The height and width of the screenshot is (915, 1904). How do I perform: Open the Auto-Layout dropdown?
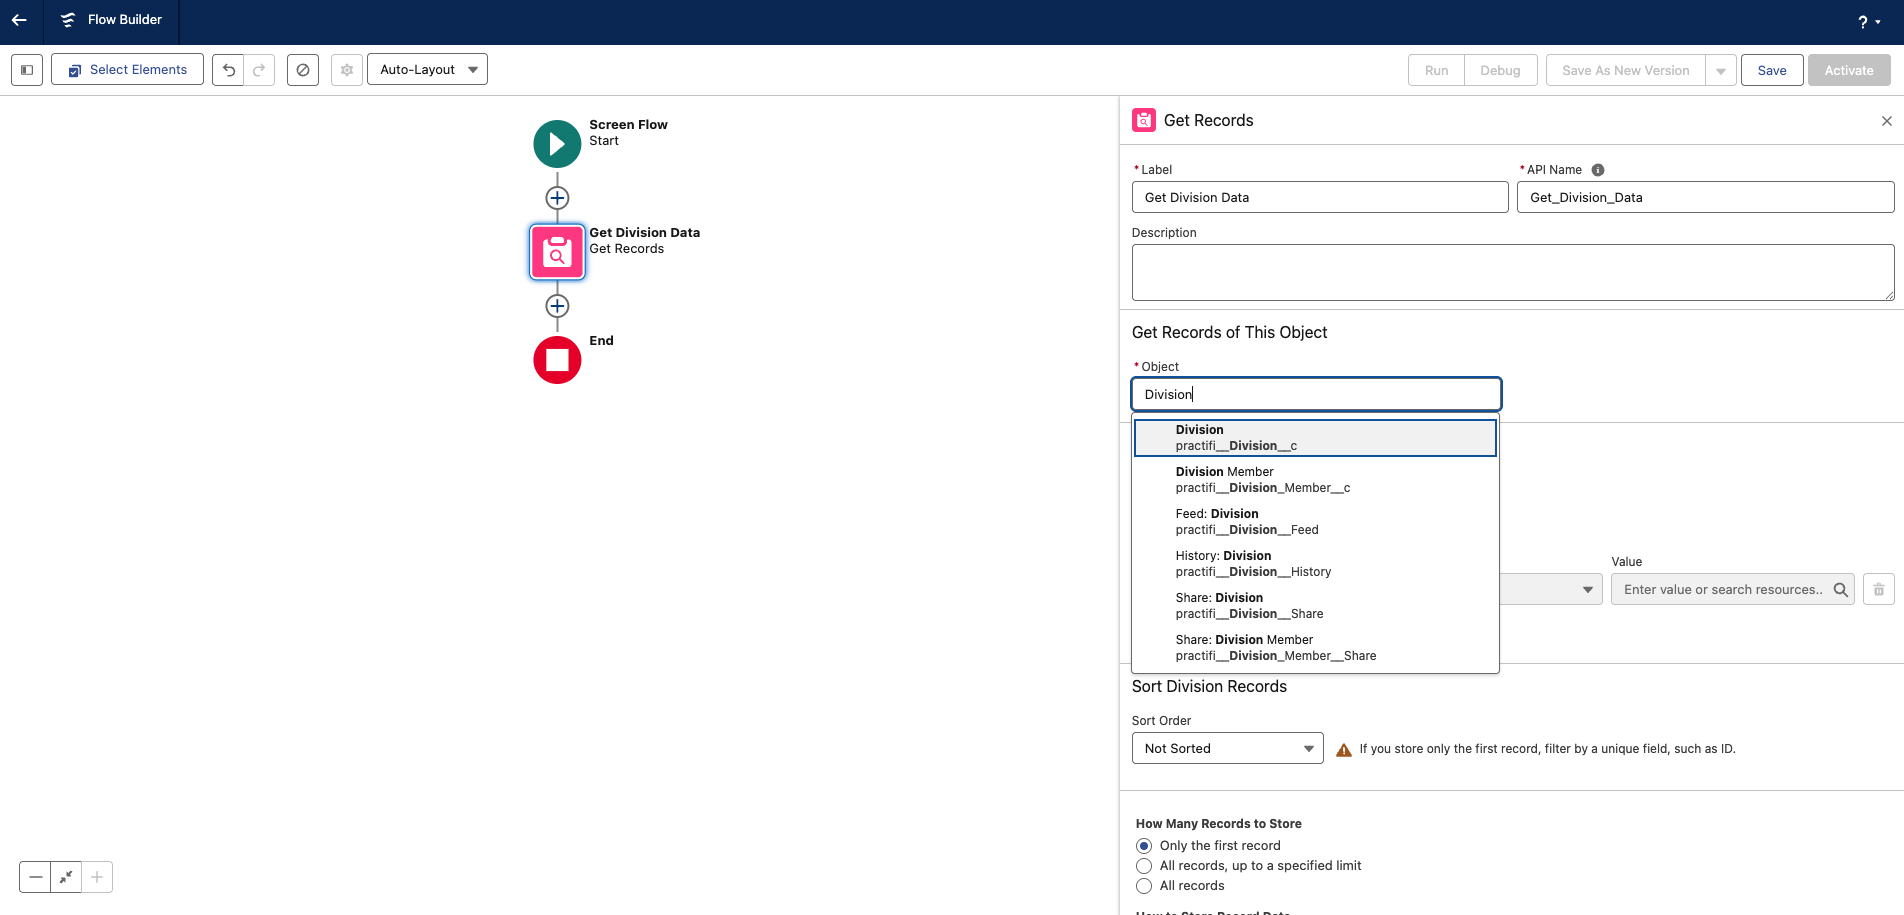[427, 70]
